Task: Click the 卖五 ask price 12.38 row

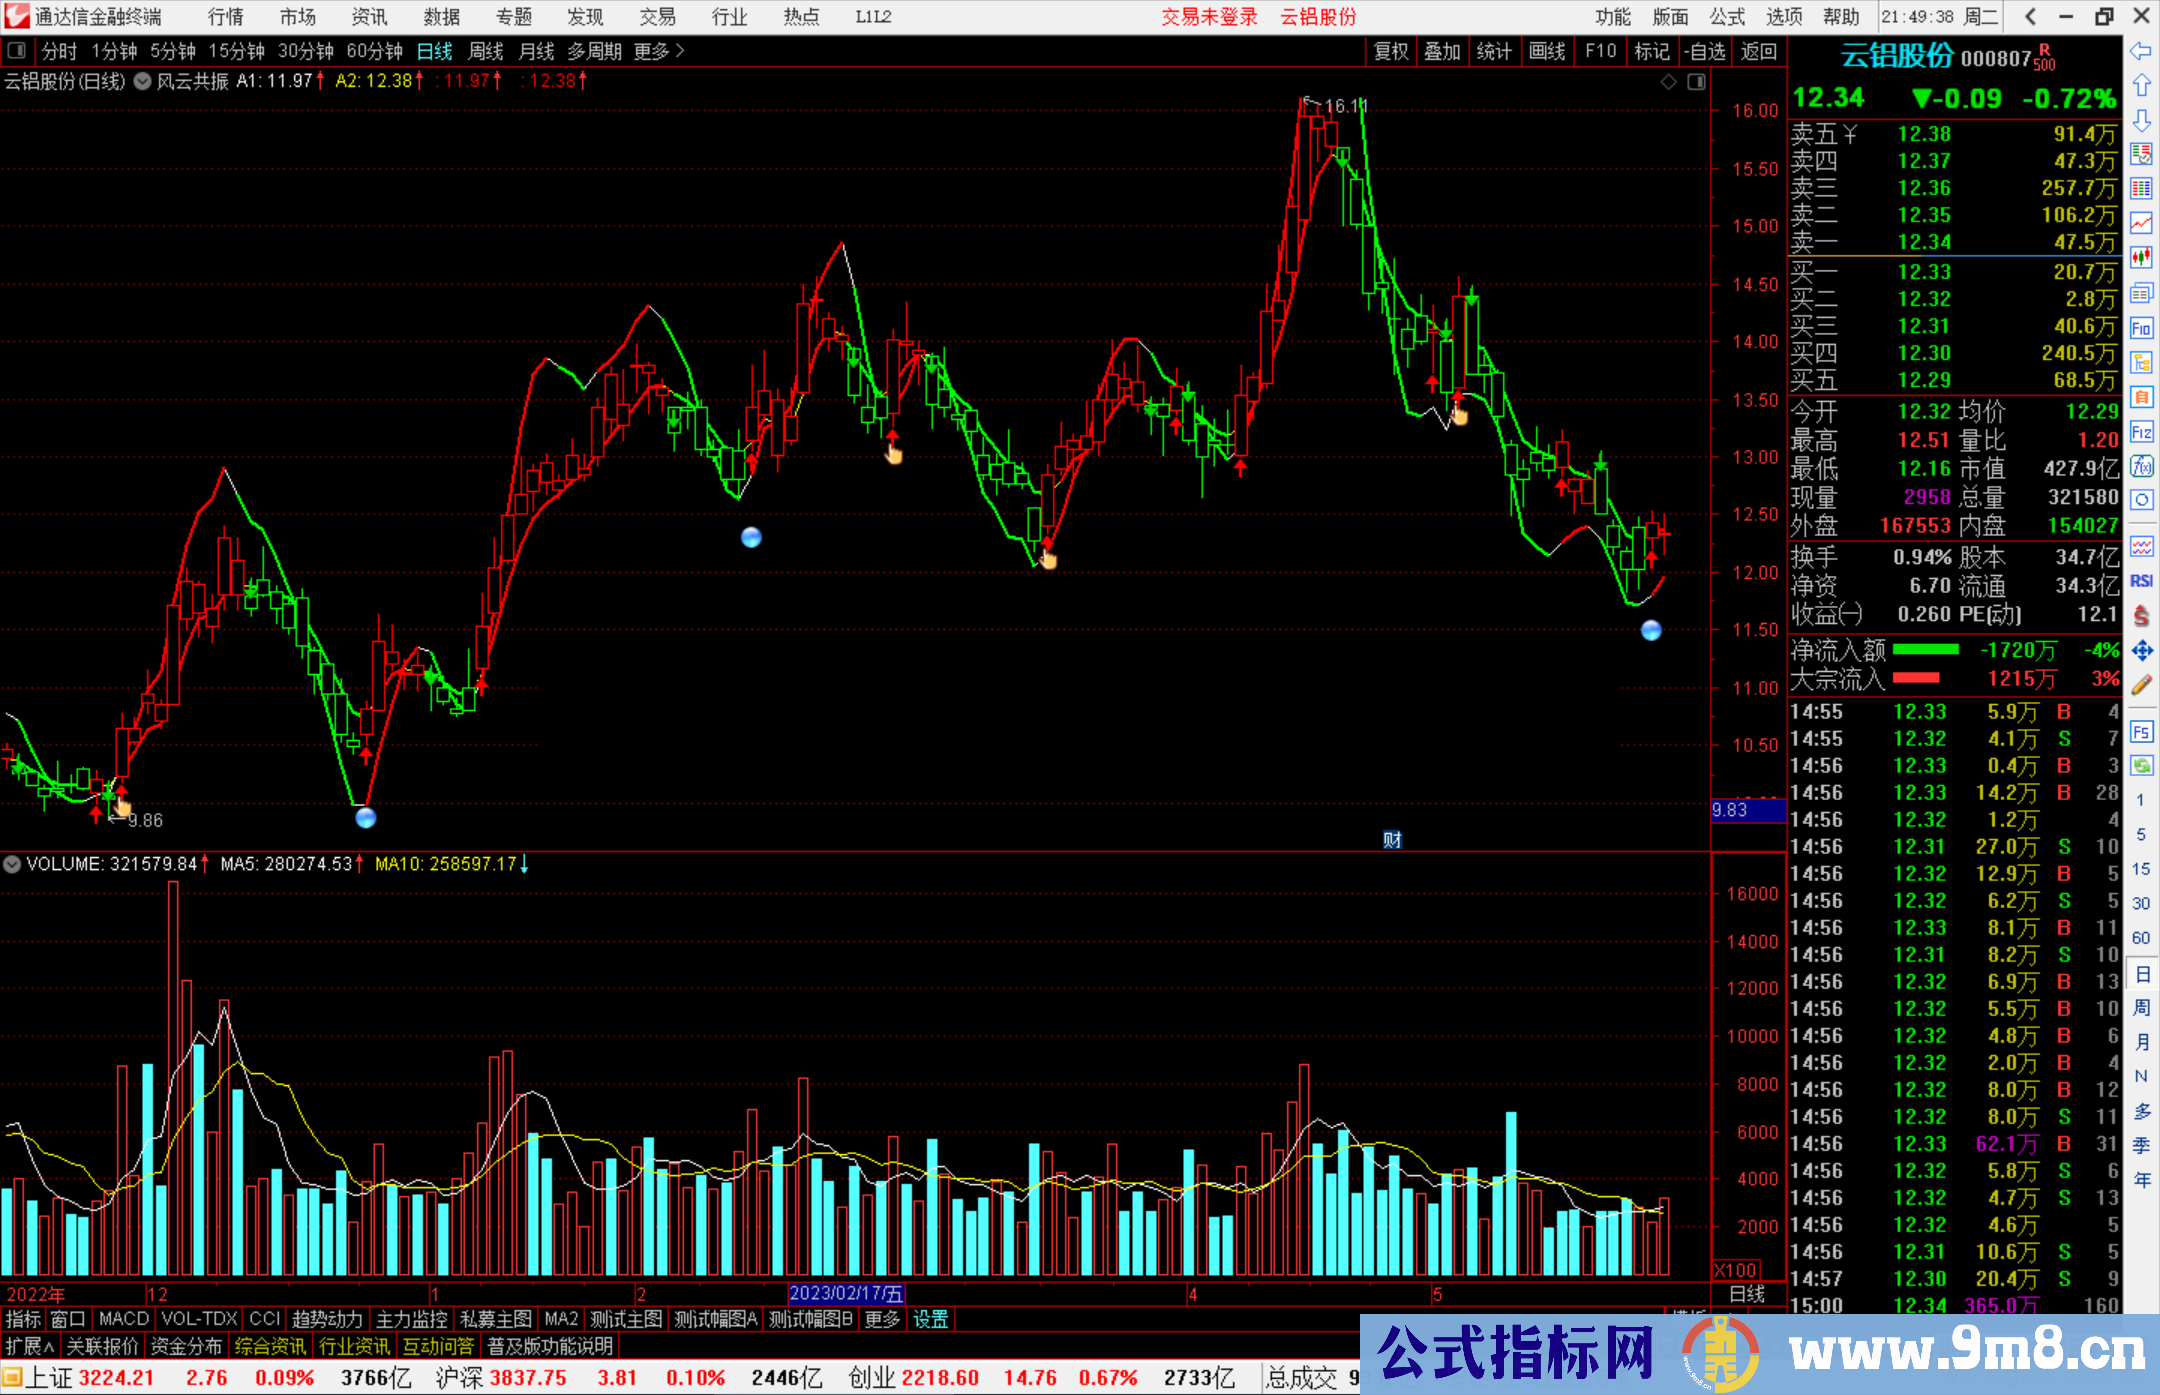Action: [1954, 134]
